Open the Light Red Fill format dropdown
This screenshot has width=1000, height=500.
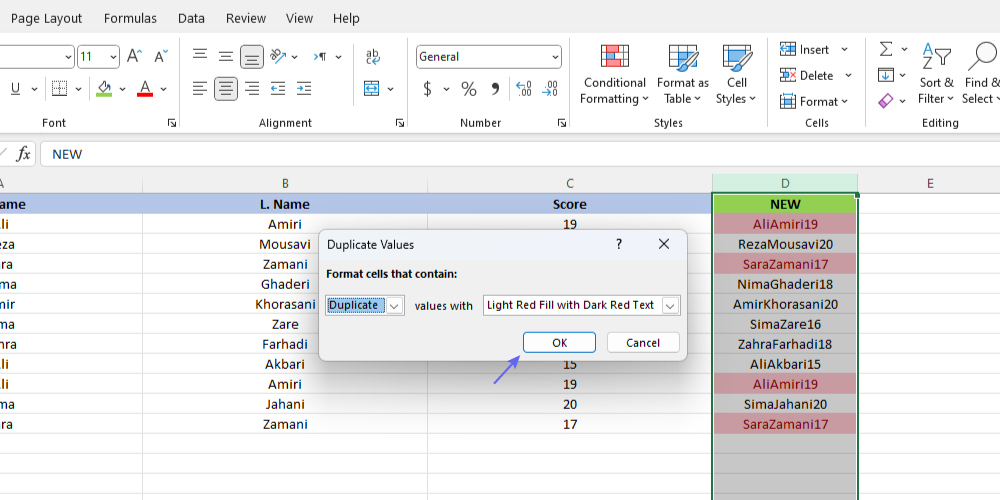pos(670,306)
